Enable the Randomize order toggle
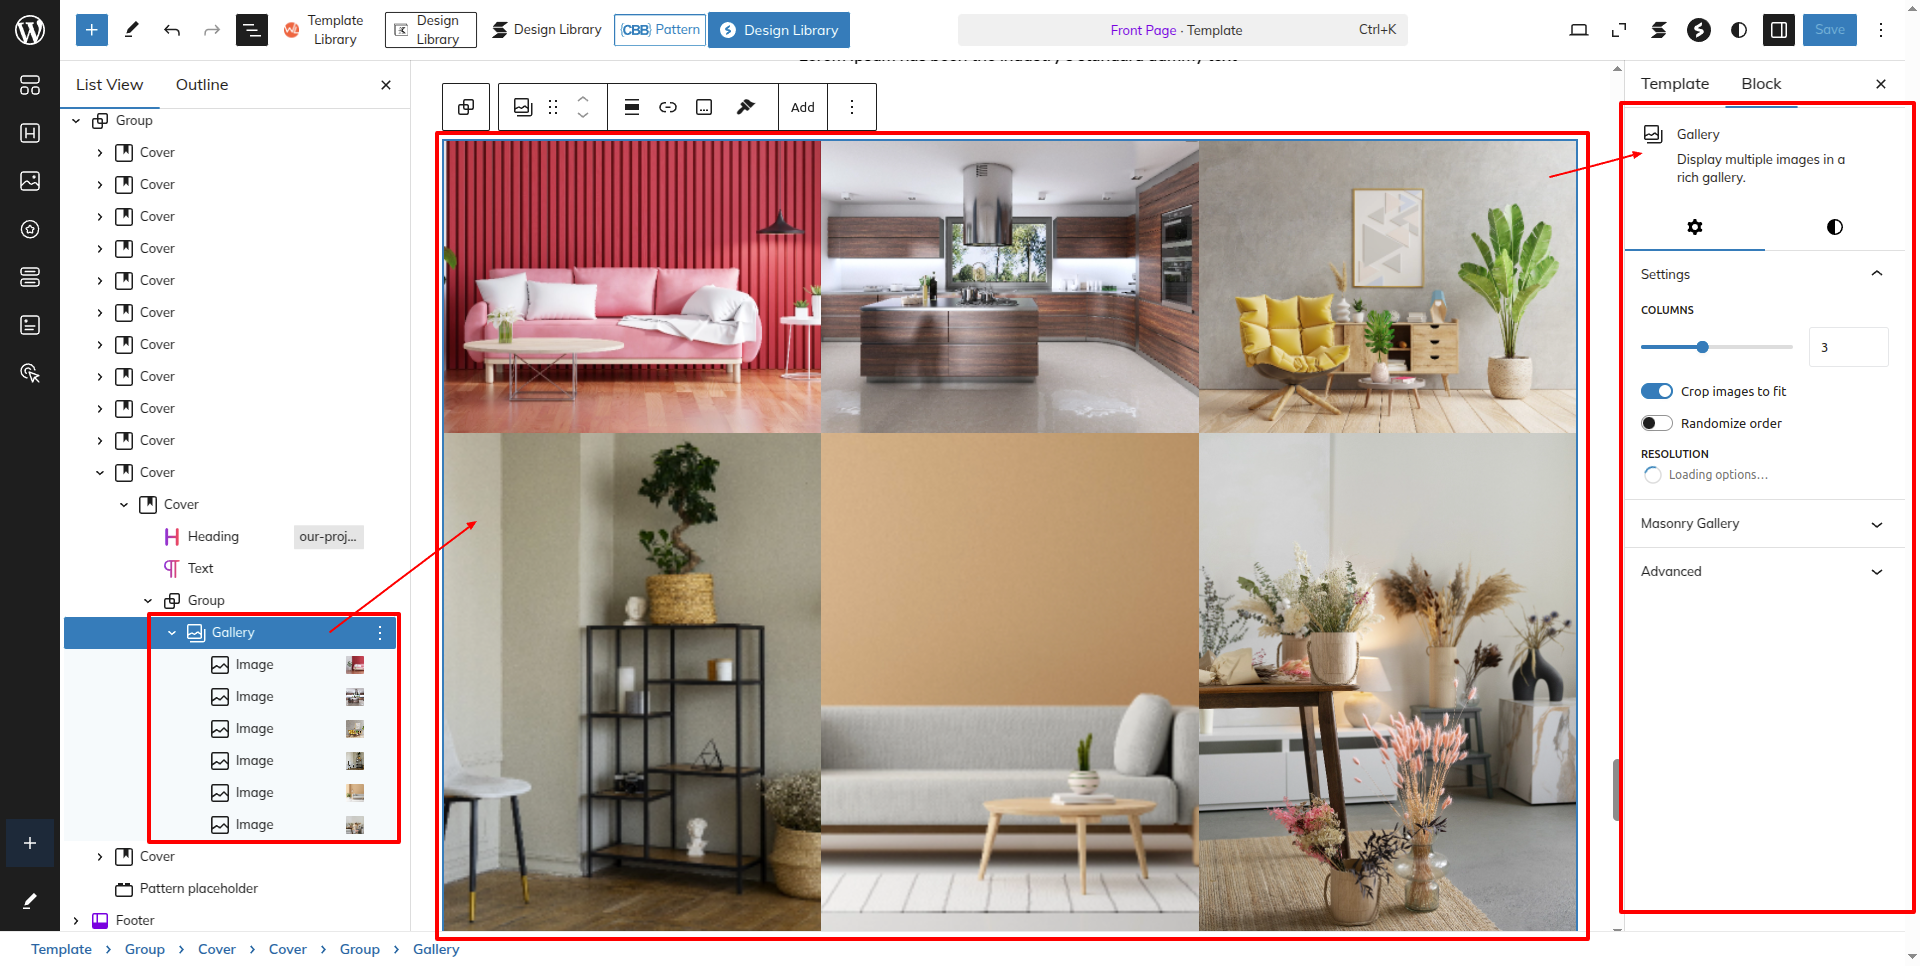 [1657, 423]
